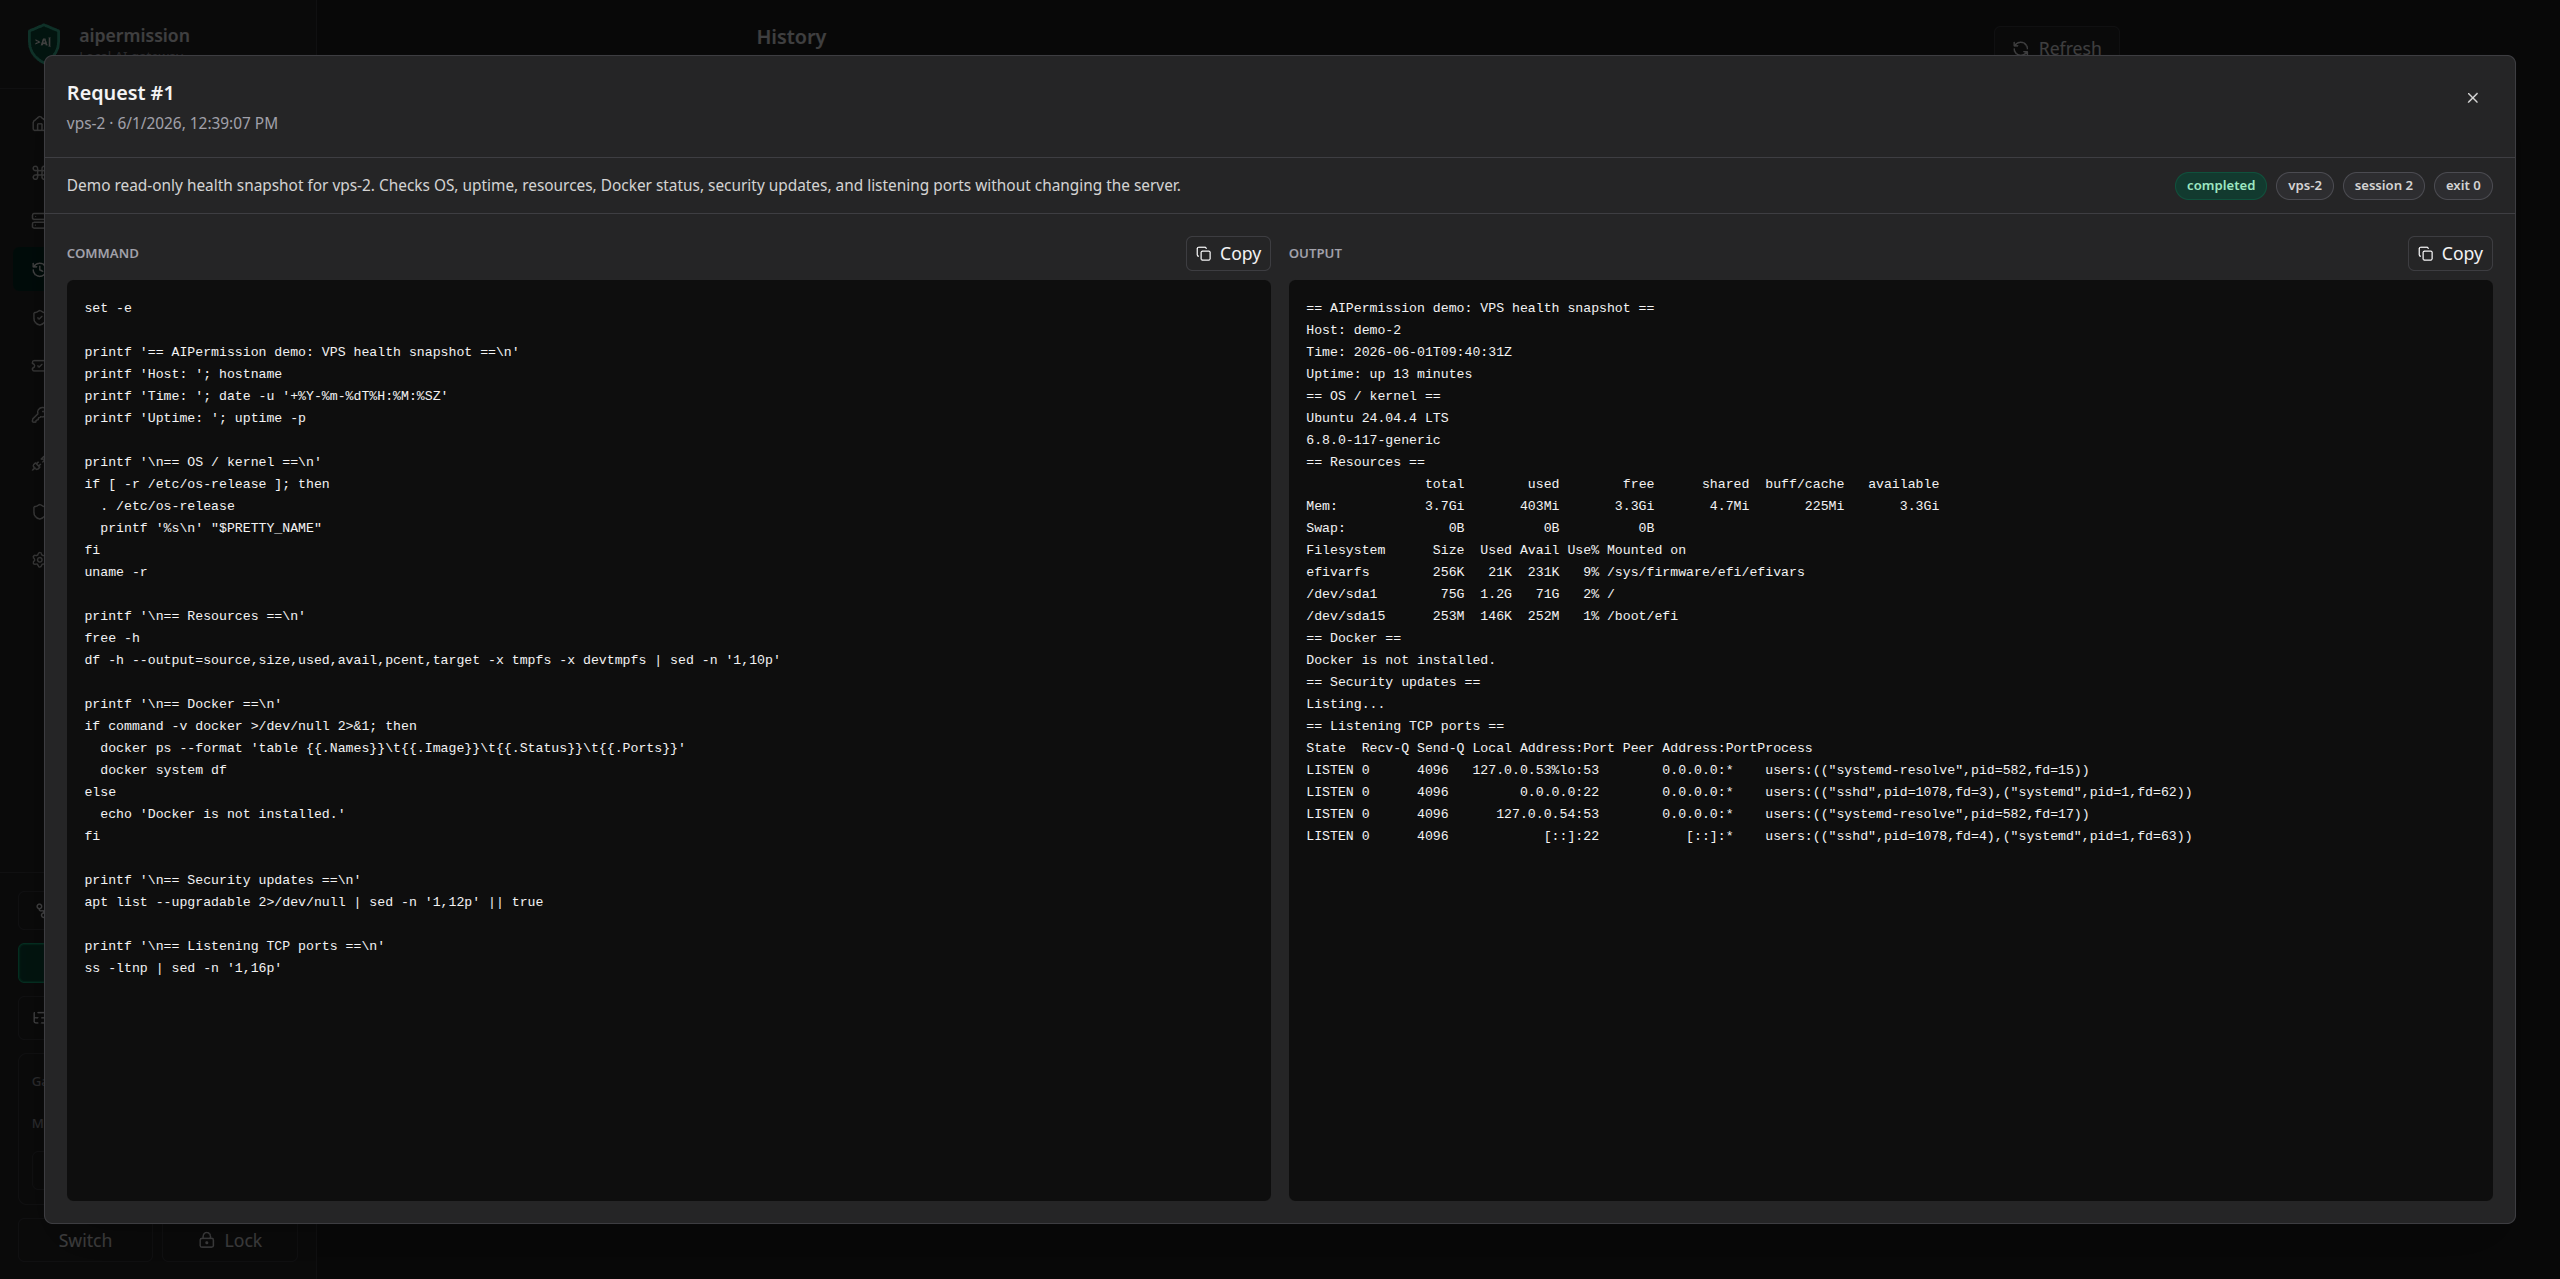Click the copy icon beside OUTPUT
The height and width of the screenshot is (1279, 2560).
[2426, 254]
